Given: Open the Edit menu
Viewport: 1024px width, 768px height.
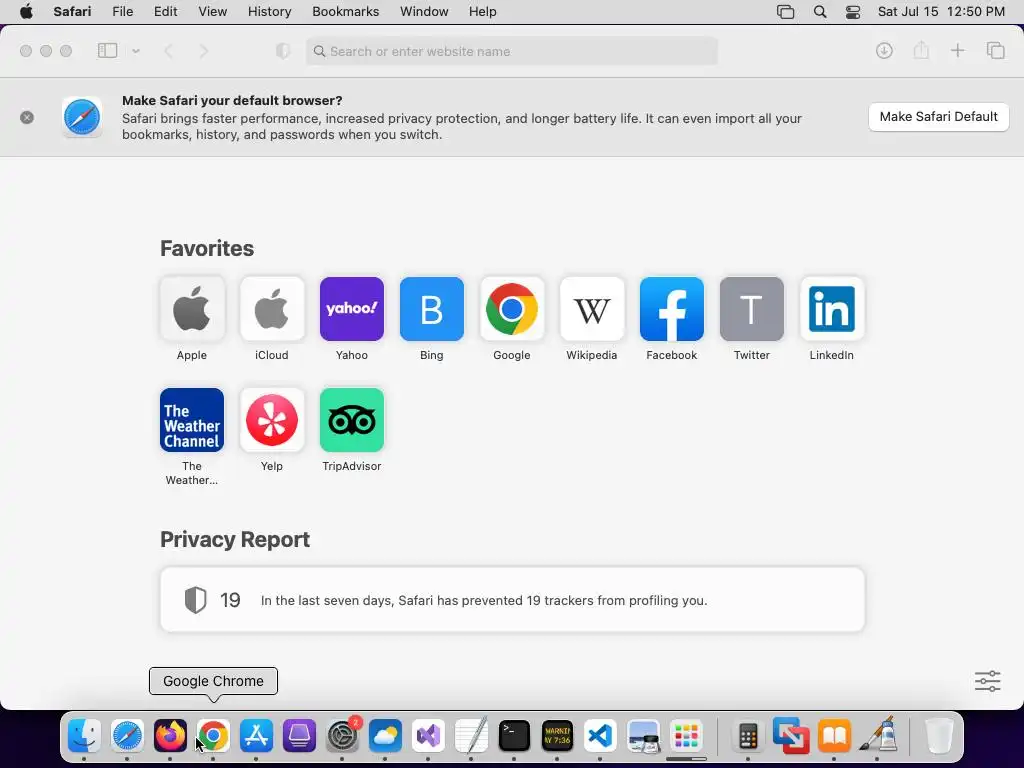Looking at the screenshot, I should pyautogui.click(x=166, y=12).
